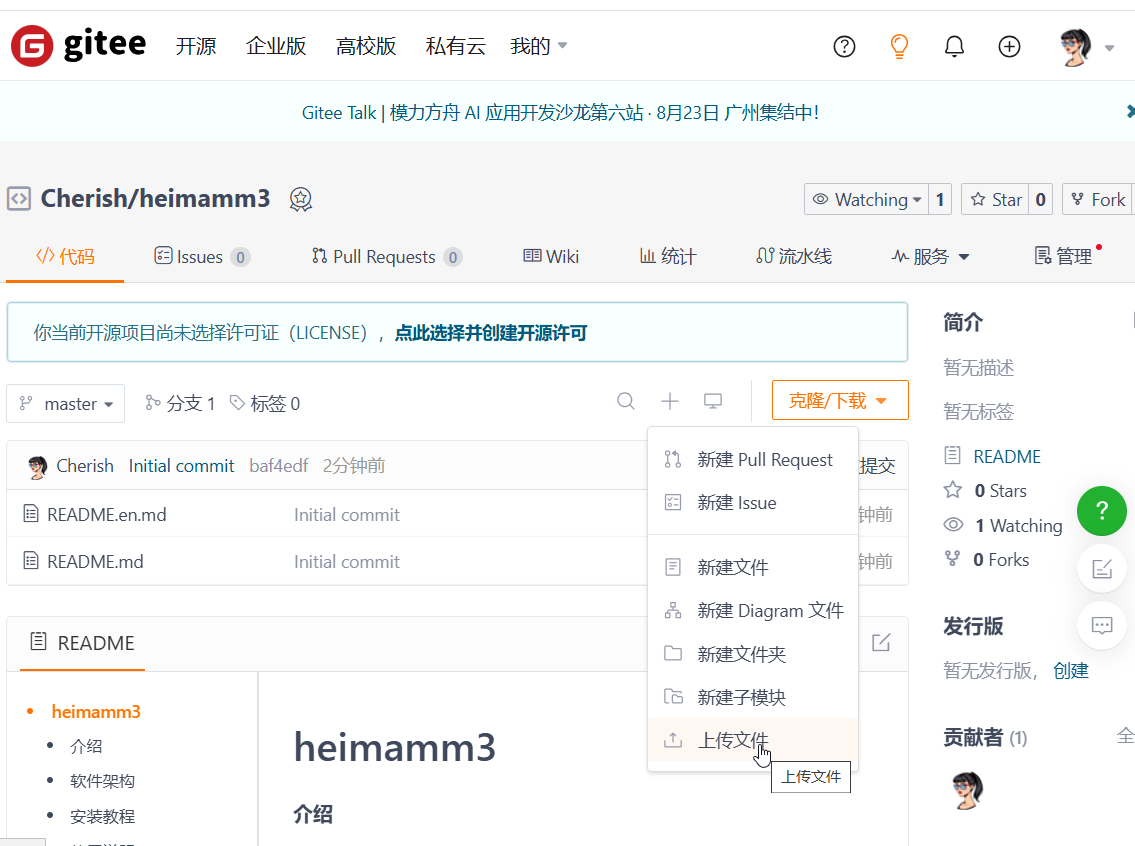The height and width of the screenshot is (846, 1135).
Task: Select 软件架构 in README outline
Action: click(102, 781)
